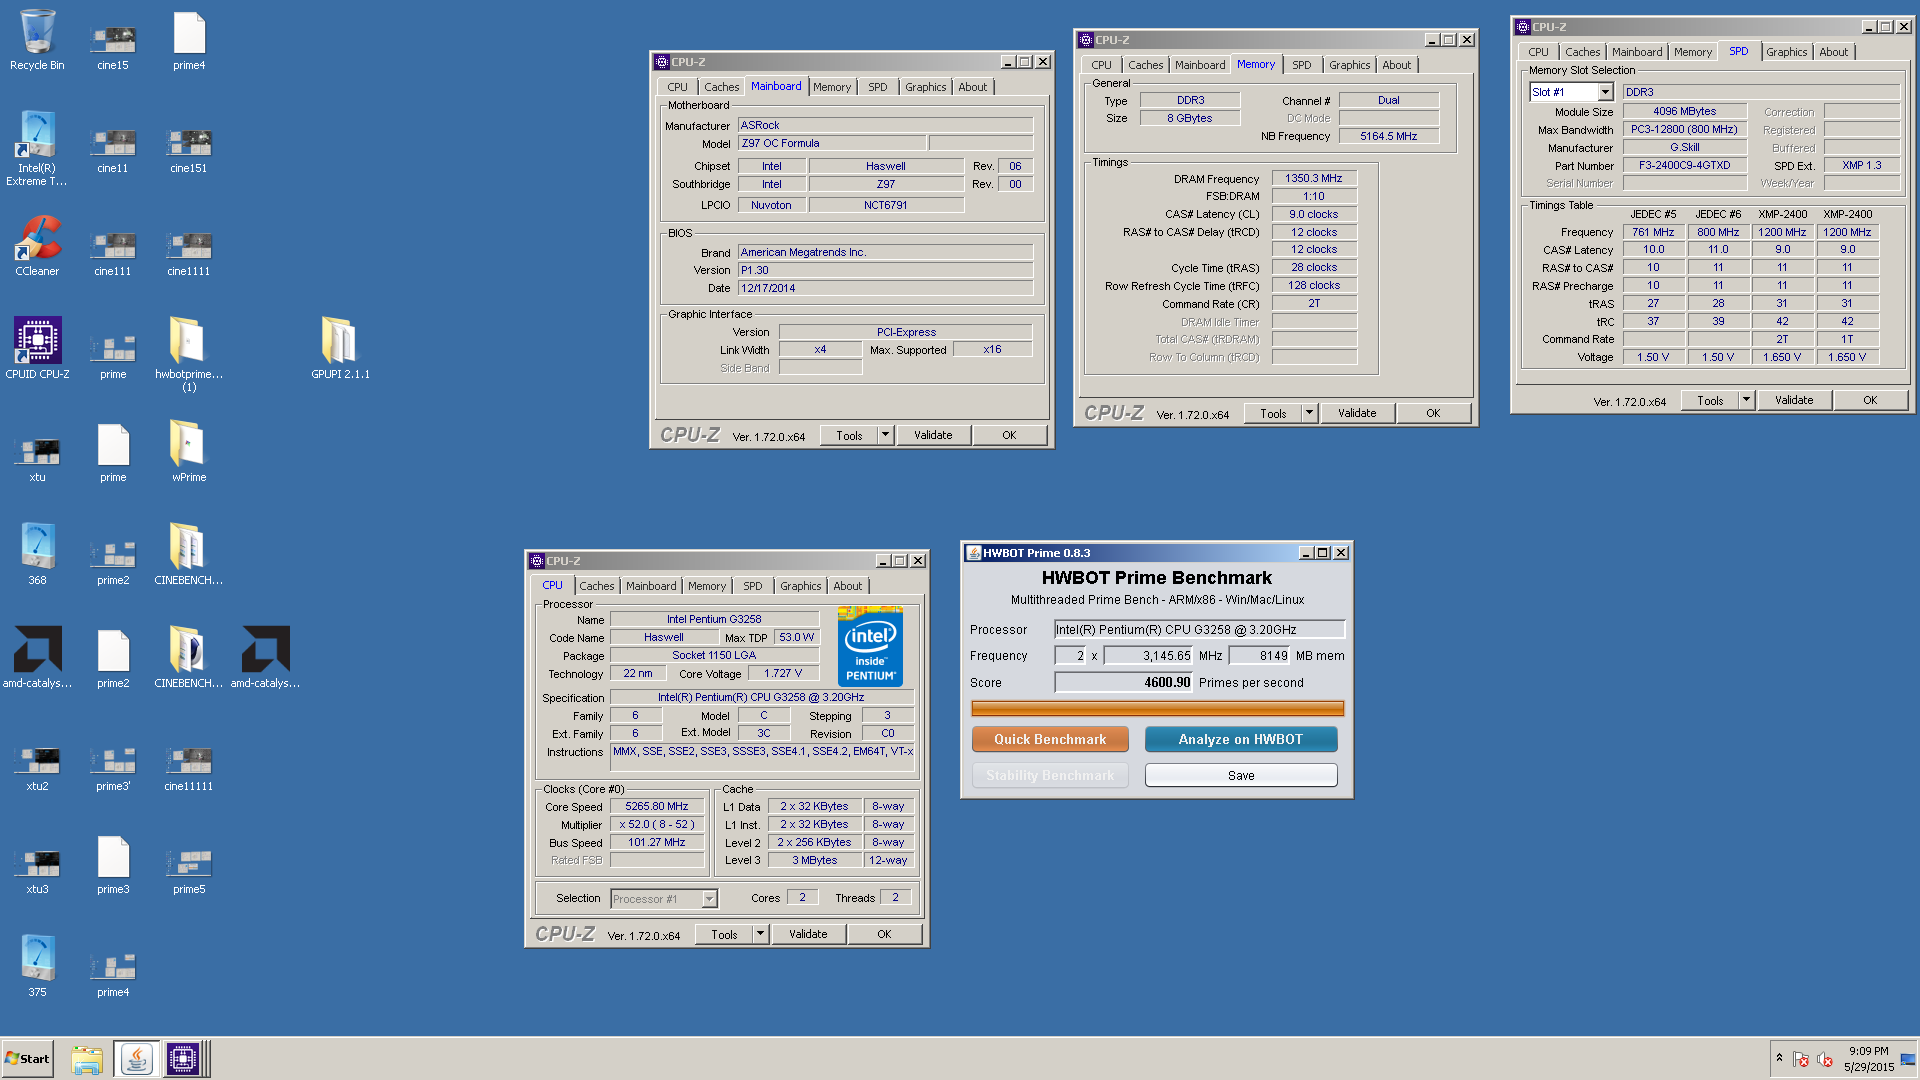This screenshot has width=1920, height=1080.
Task: Open the Intel Extreme Tuning shortcut
Action: click(37, 148)
